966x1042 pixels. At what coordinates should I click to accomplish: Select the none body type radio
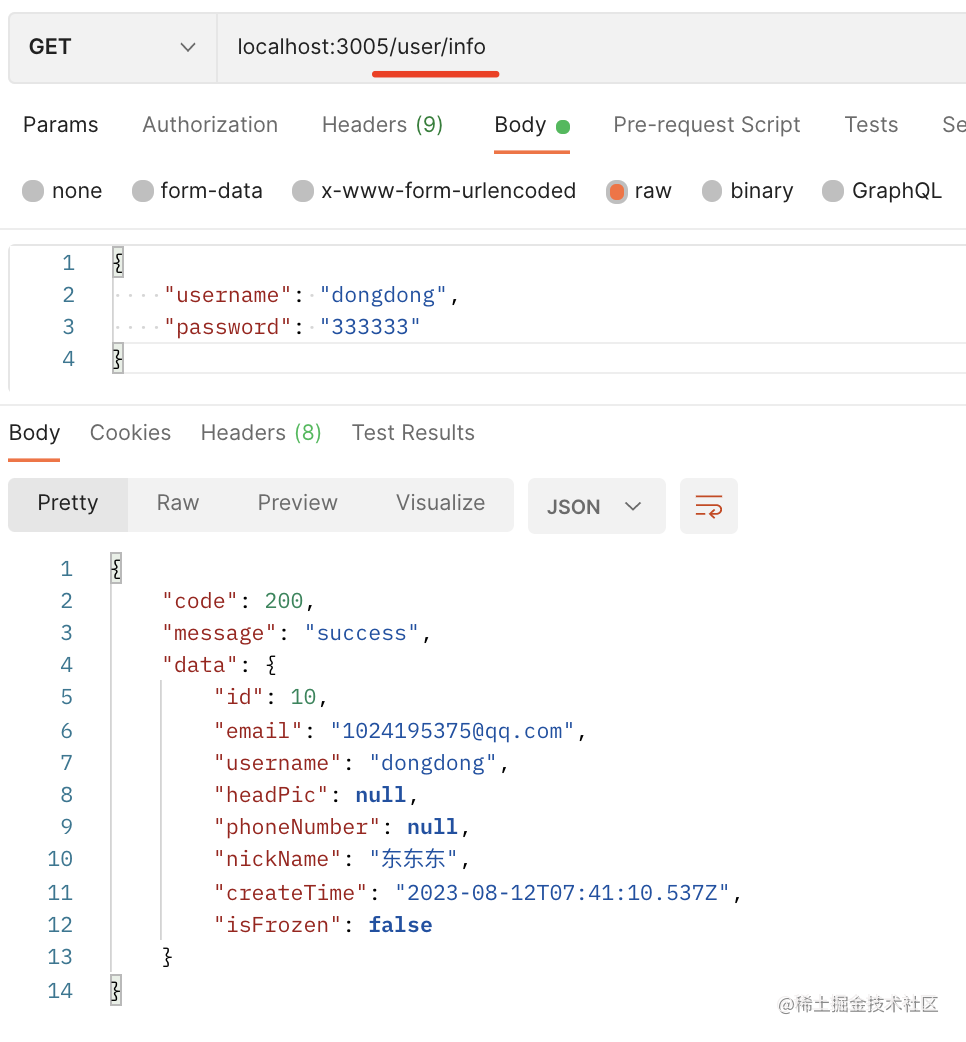point(33,191)
